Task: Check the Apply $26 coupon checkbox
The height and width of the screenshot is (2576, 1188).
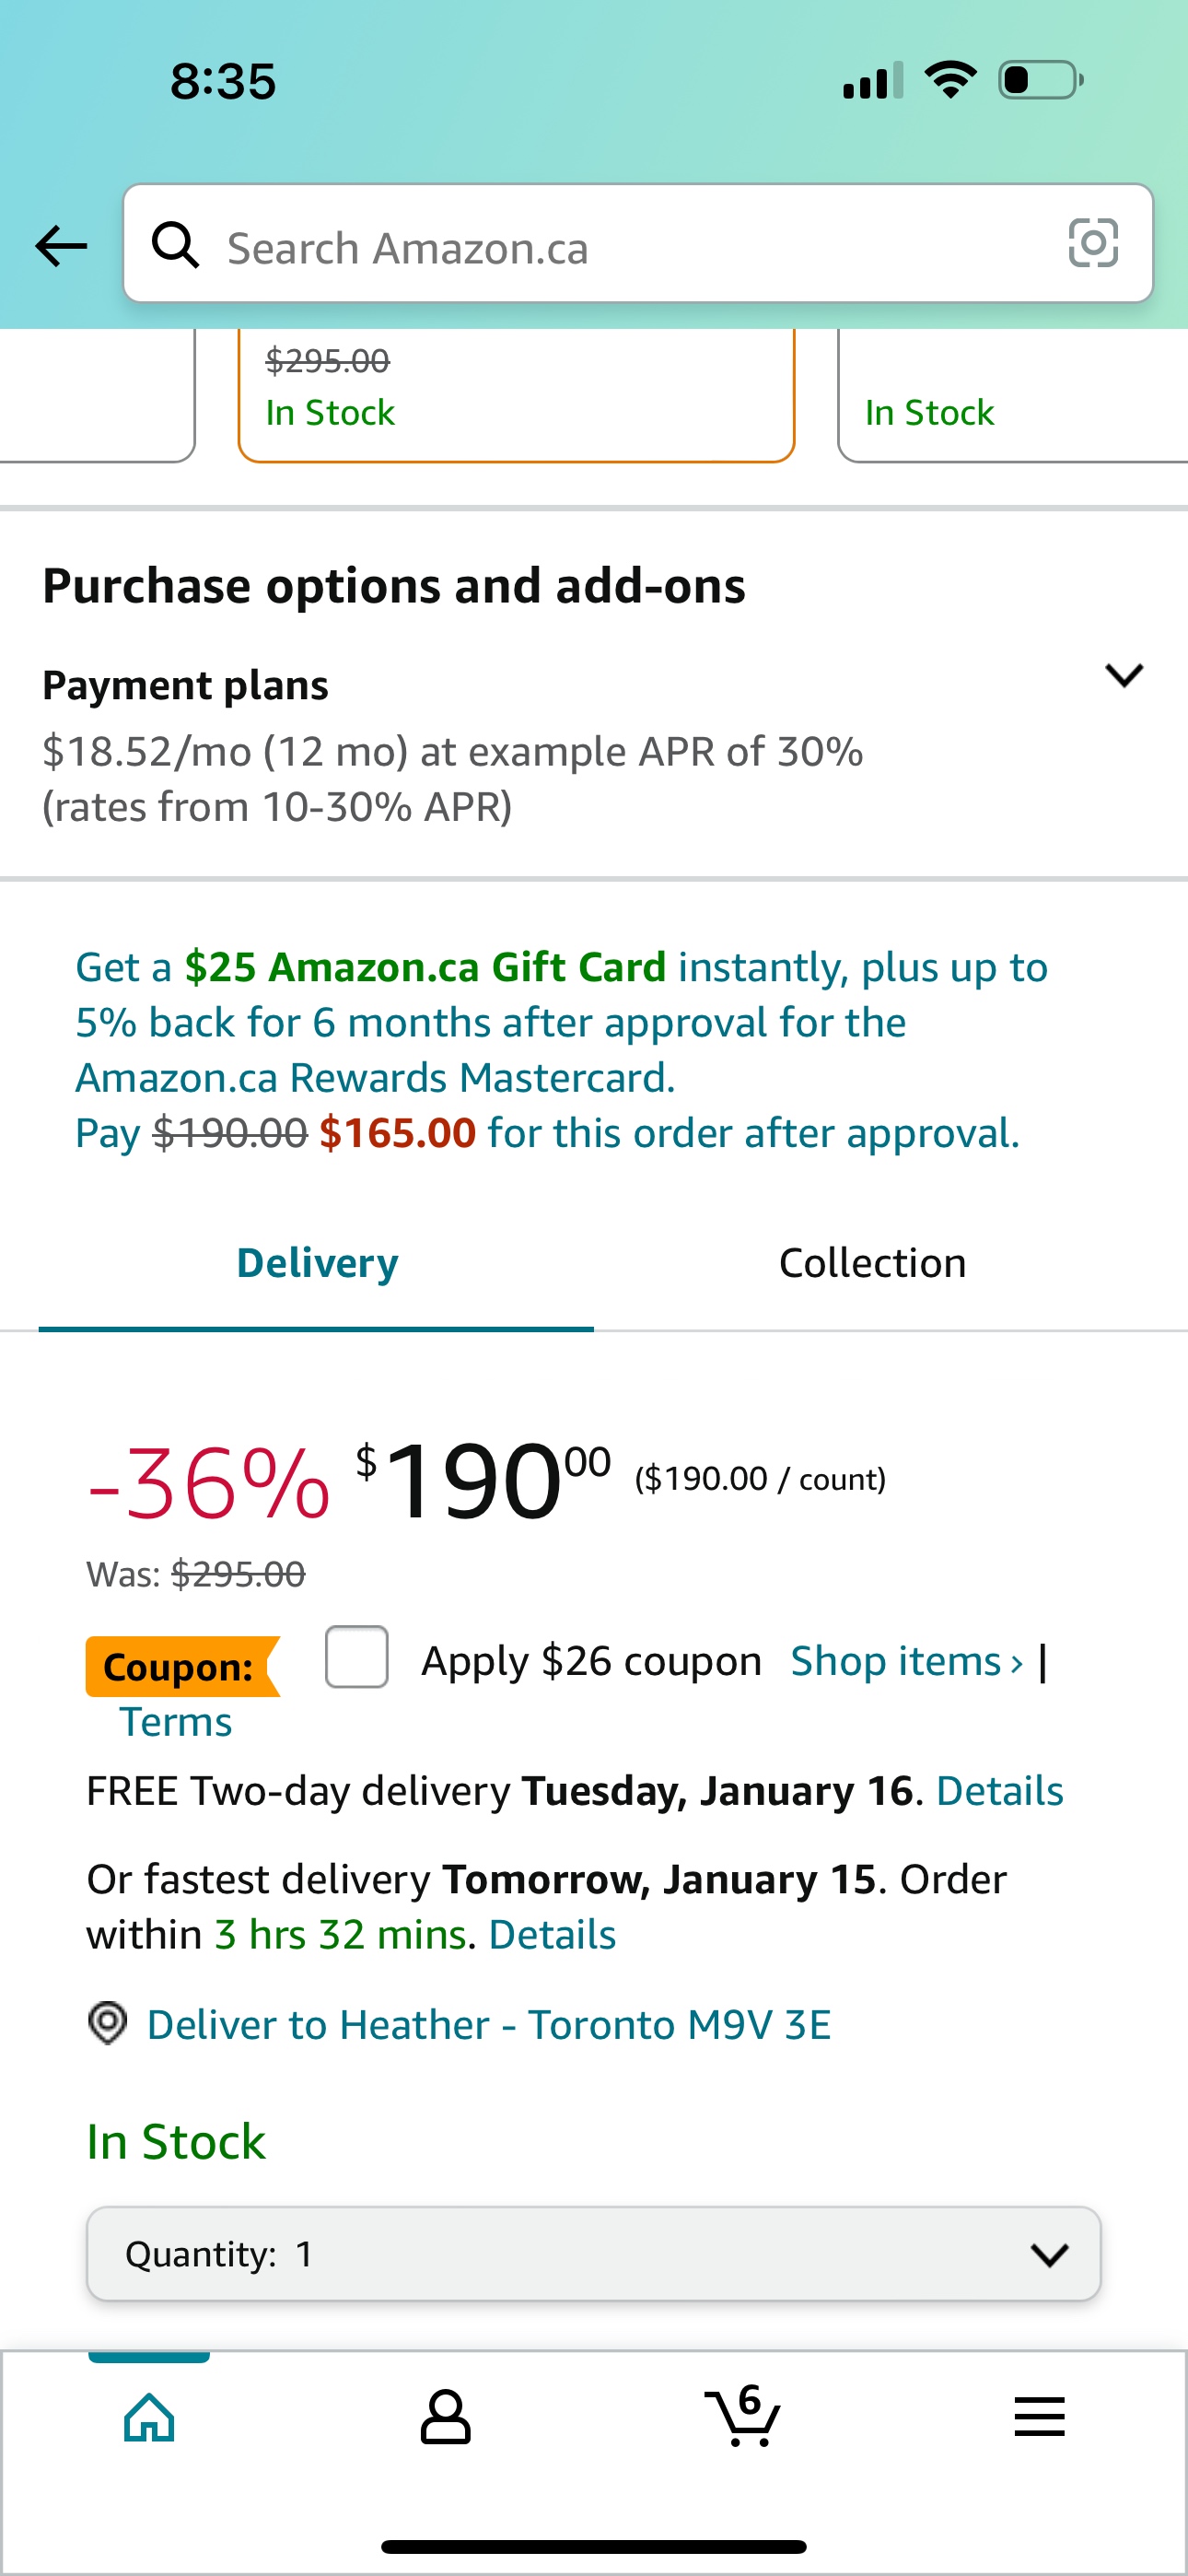Action: [x=357, y=1658]
